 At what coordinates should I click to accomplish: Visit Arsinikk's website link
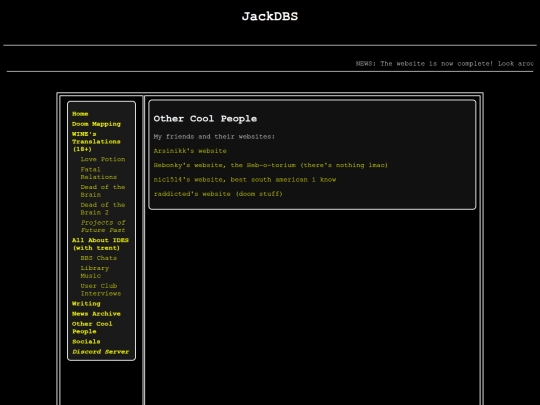click(x=190, y=151)
